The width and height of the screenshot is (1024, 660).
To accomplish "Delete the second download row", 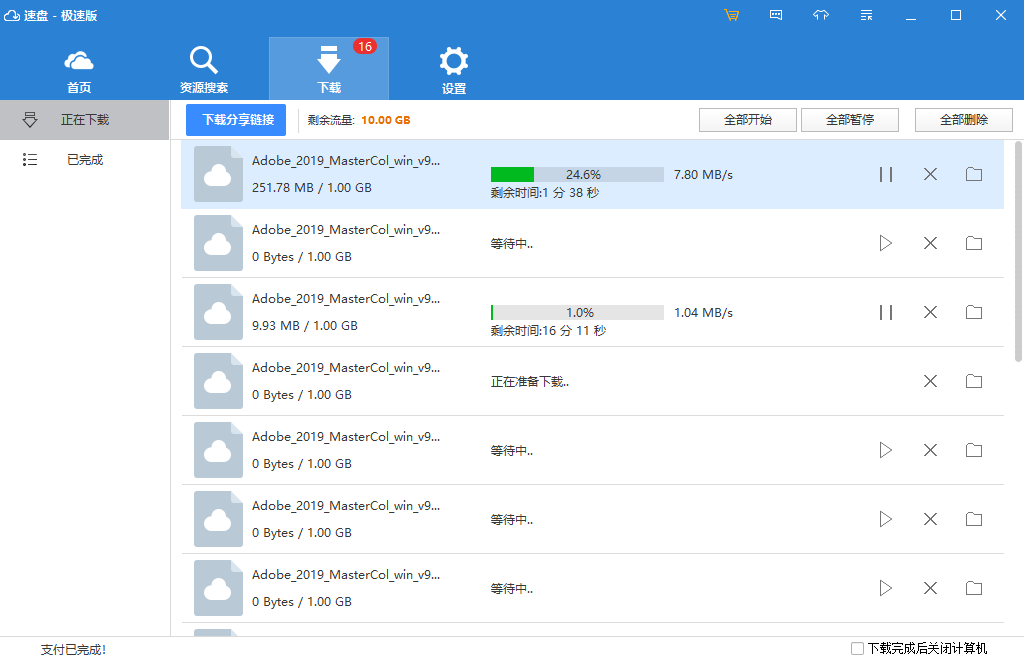I will (x=931, y=244).
